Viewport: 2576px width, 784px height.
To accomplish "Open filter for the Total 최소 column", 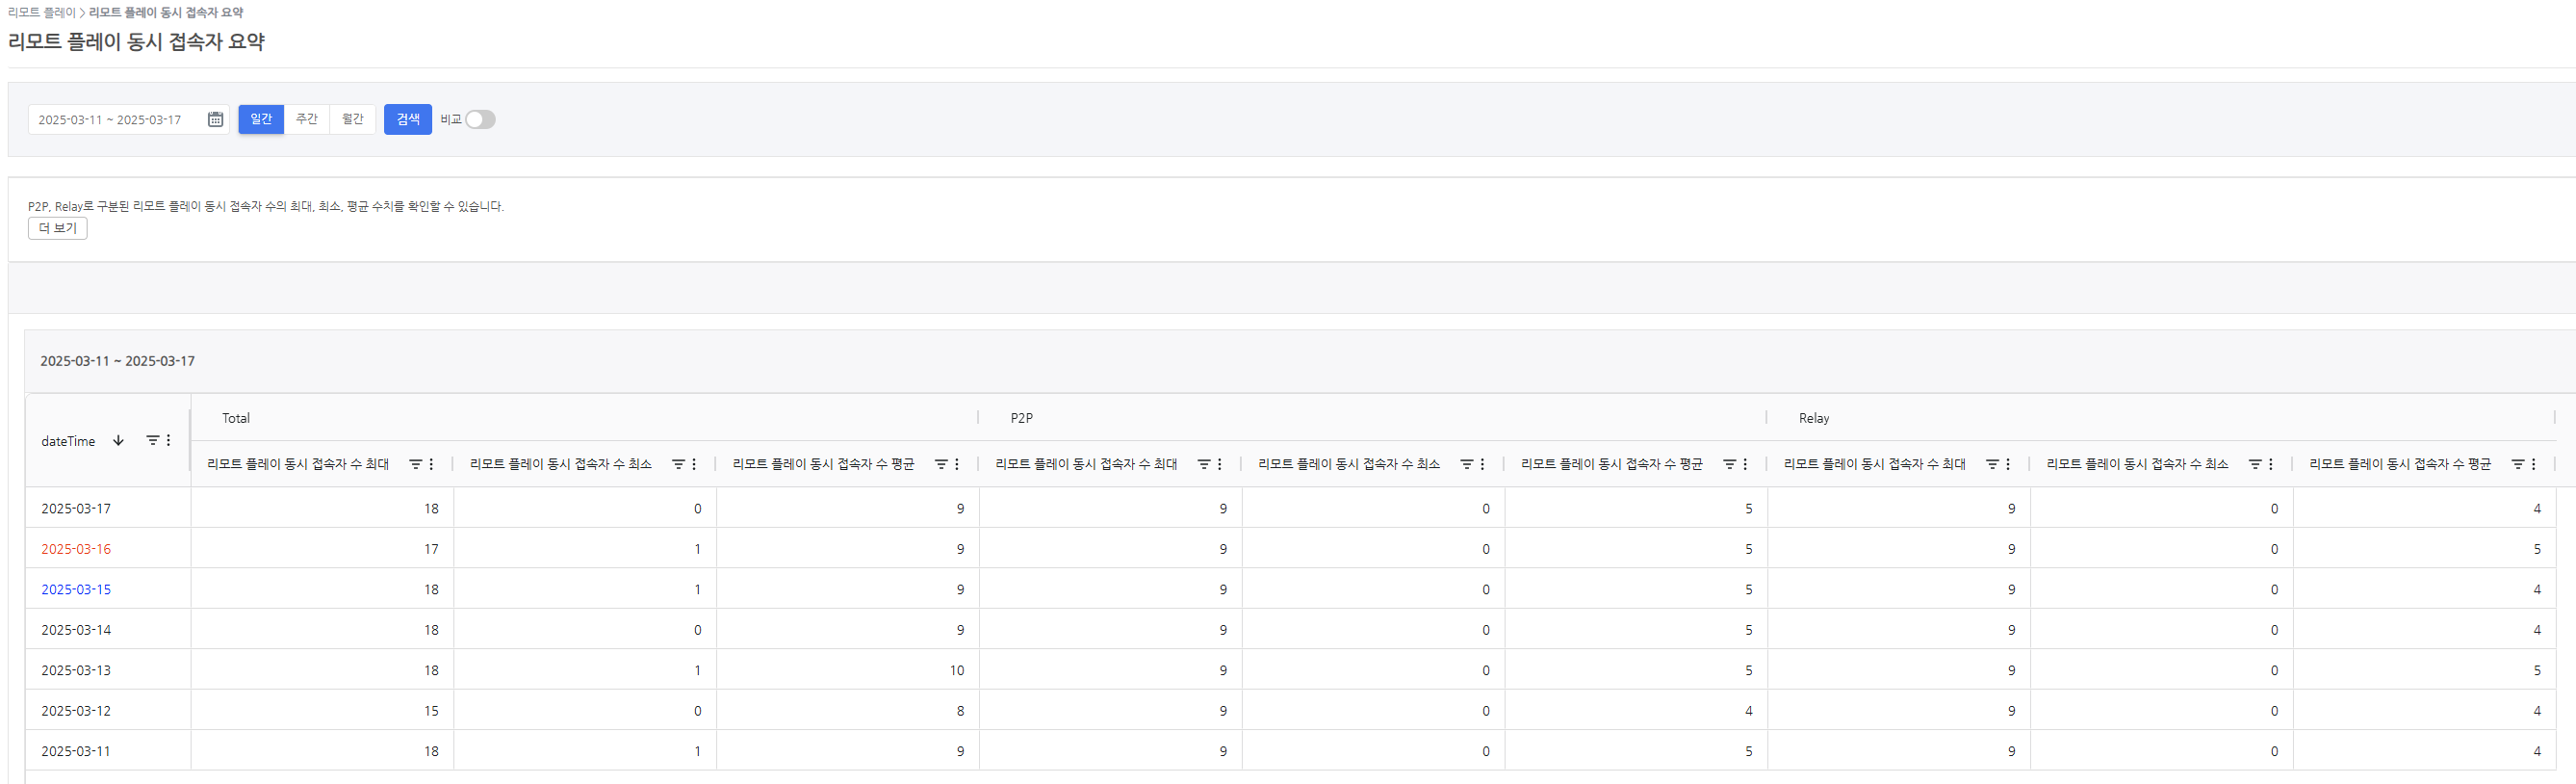I will click(x=678, y=464).
